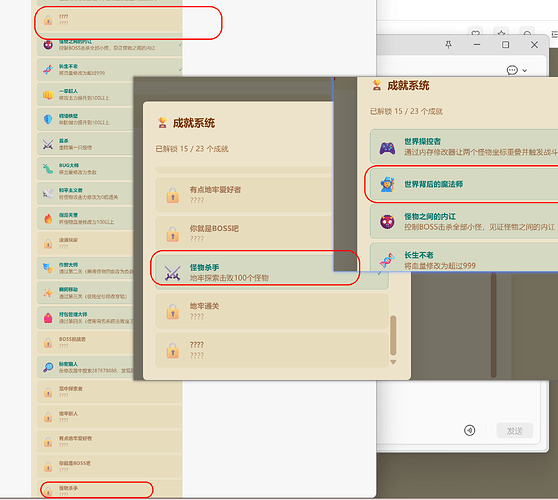Click trophy icon in right zoomed panel header
This screenshot has height=500, width=558.
[377, 85]
